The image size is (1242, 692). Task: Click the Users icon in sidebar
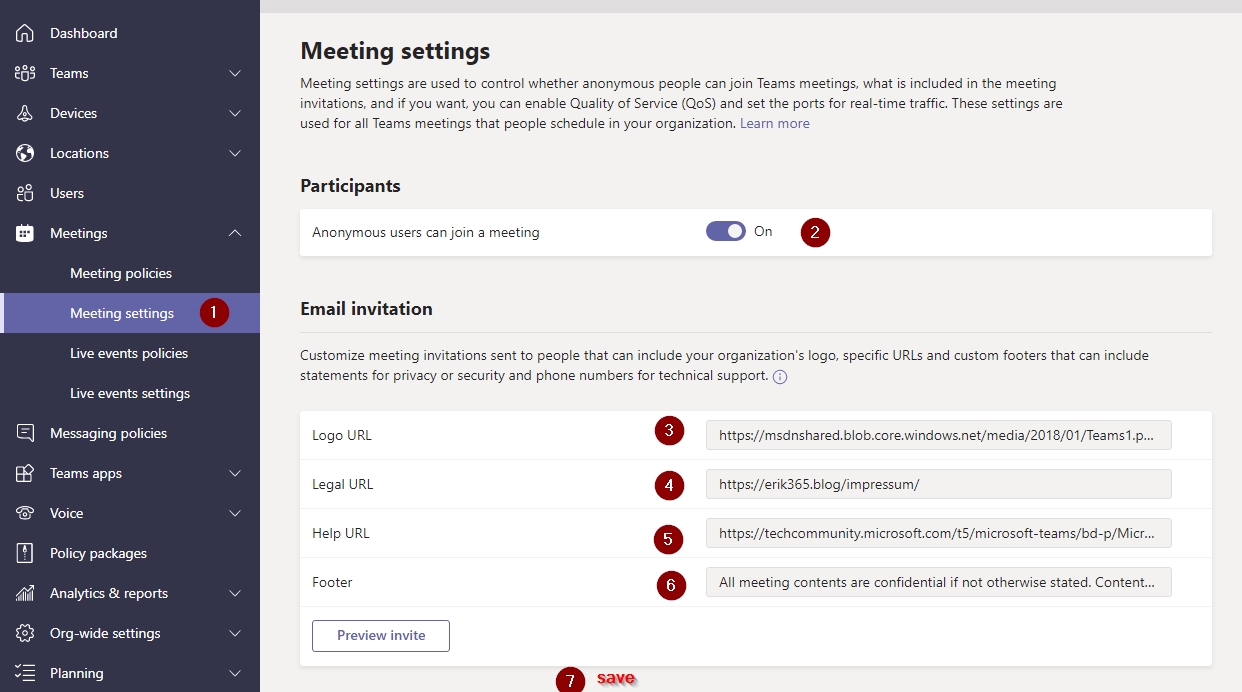(25, 193)
